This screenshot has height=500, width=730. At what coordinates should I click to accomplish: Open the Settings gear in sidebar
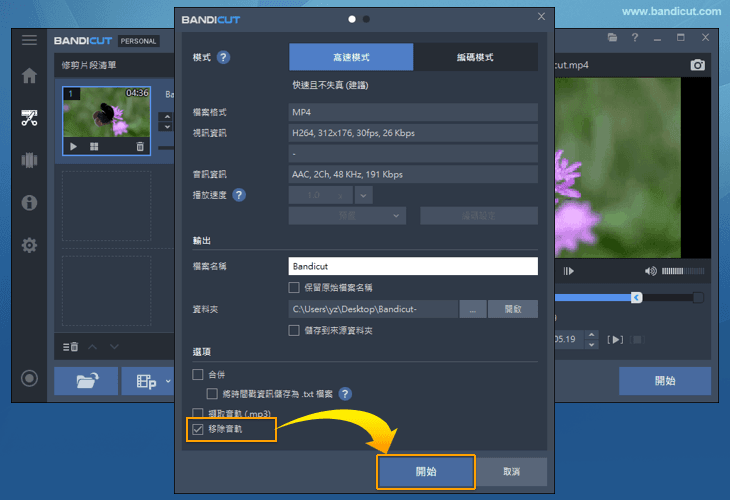[x=30, y=245]
